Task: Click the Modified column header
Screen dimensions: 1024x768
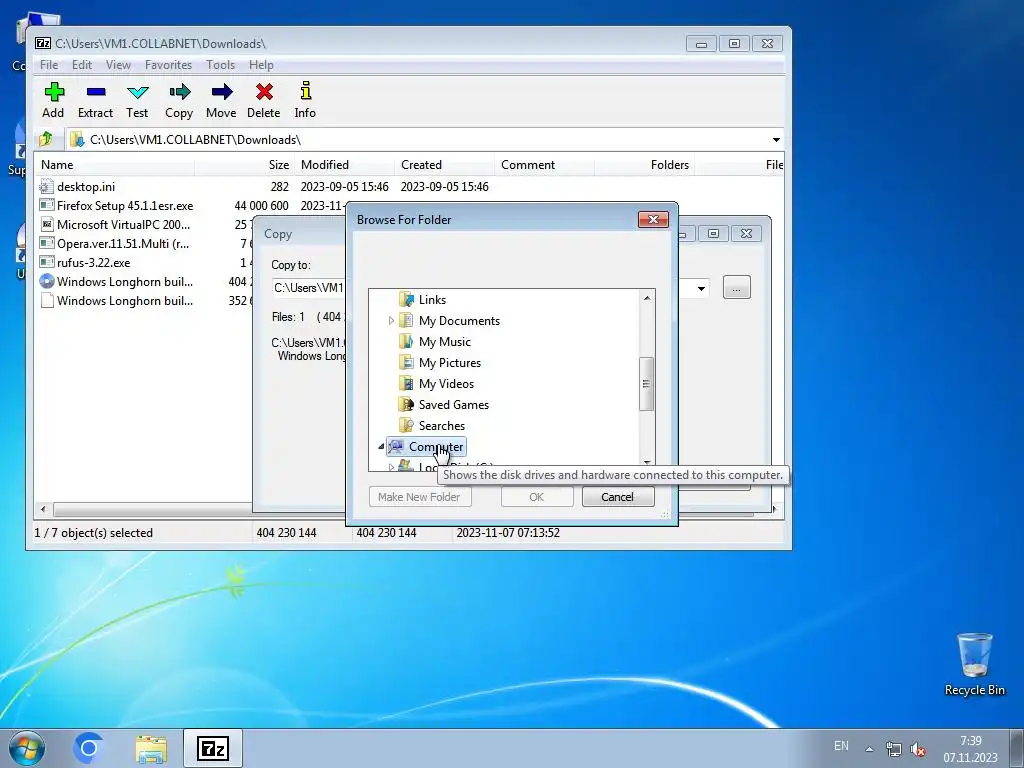Action: click(344, 165)
